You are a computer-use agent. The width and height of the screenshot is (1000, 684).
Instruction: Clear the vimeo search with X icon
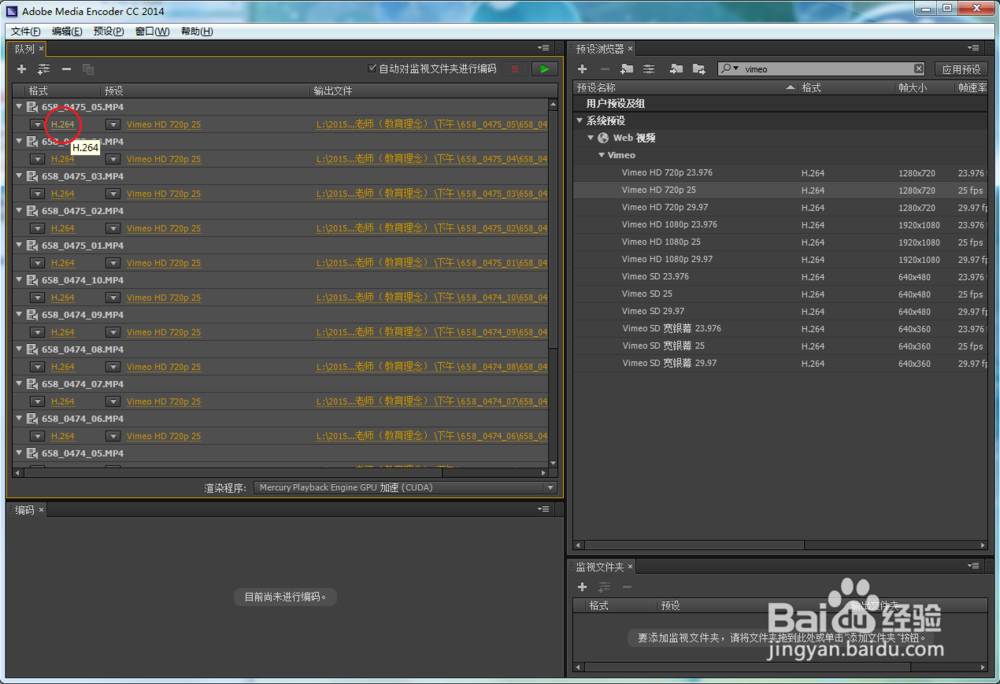pos(918,69)
